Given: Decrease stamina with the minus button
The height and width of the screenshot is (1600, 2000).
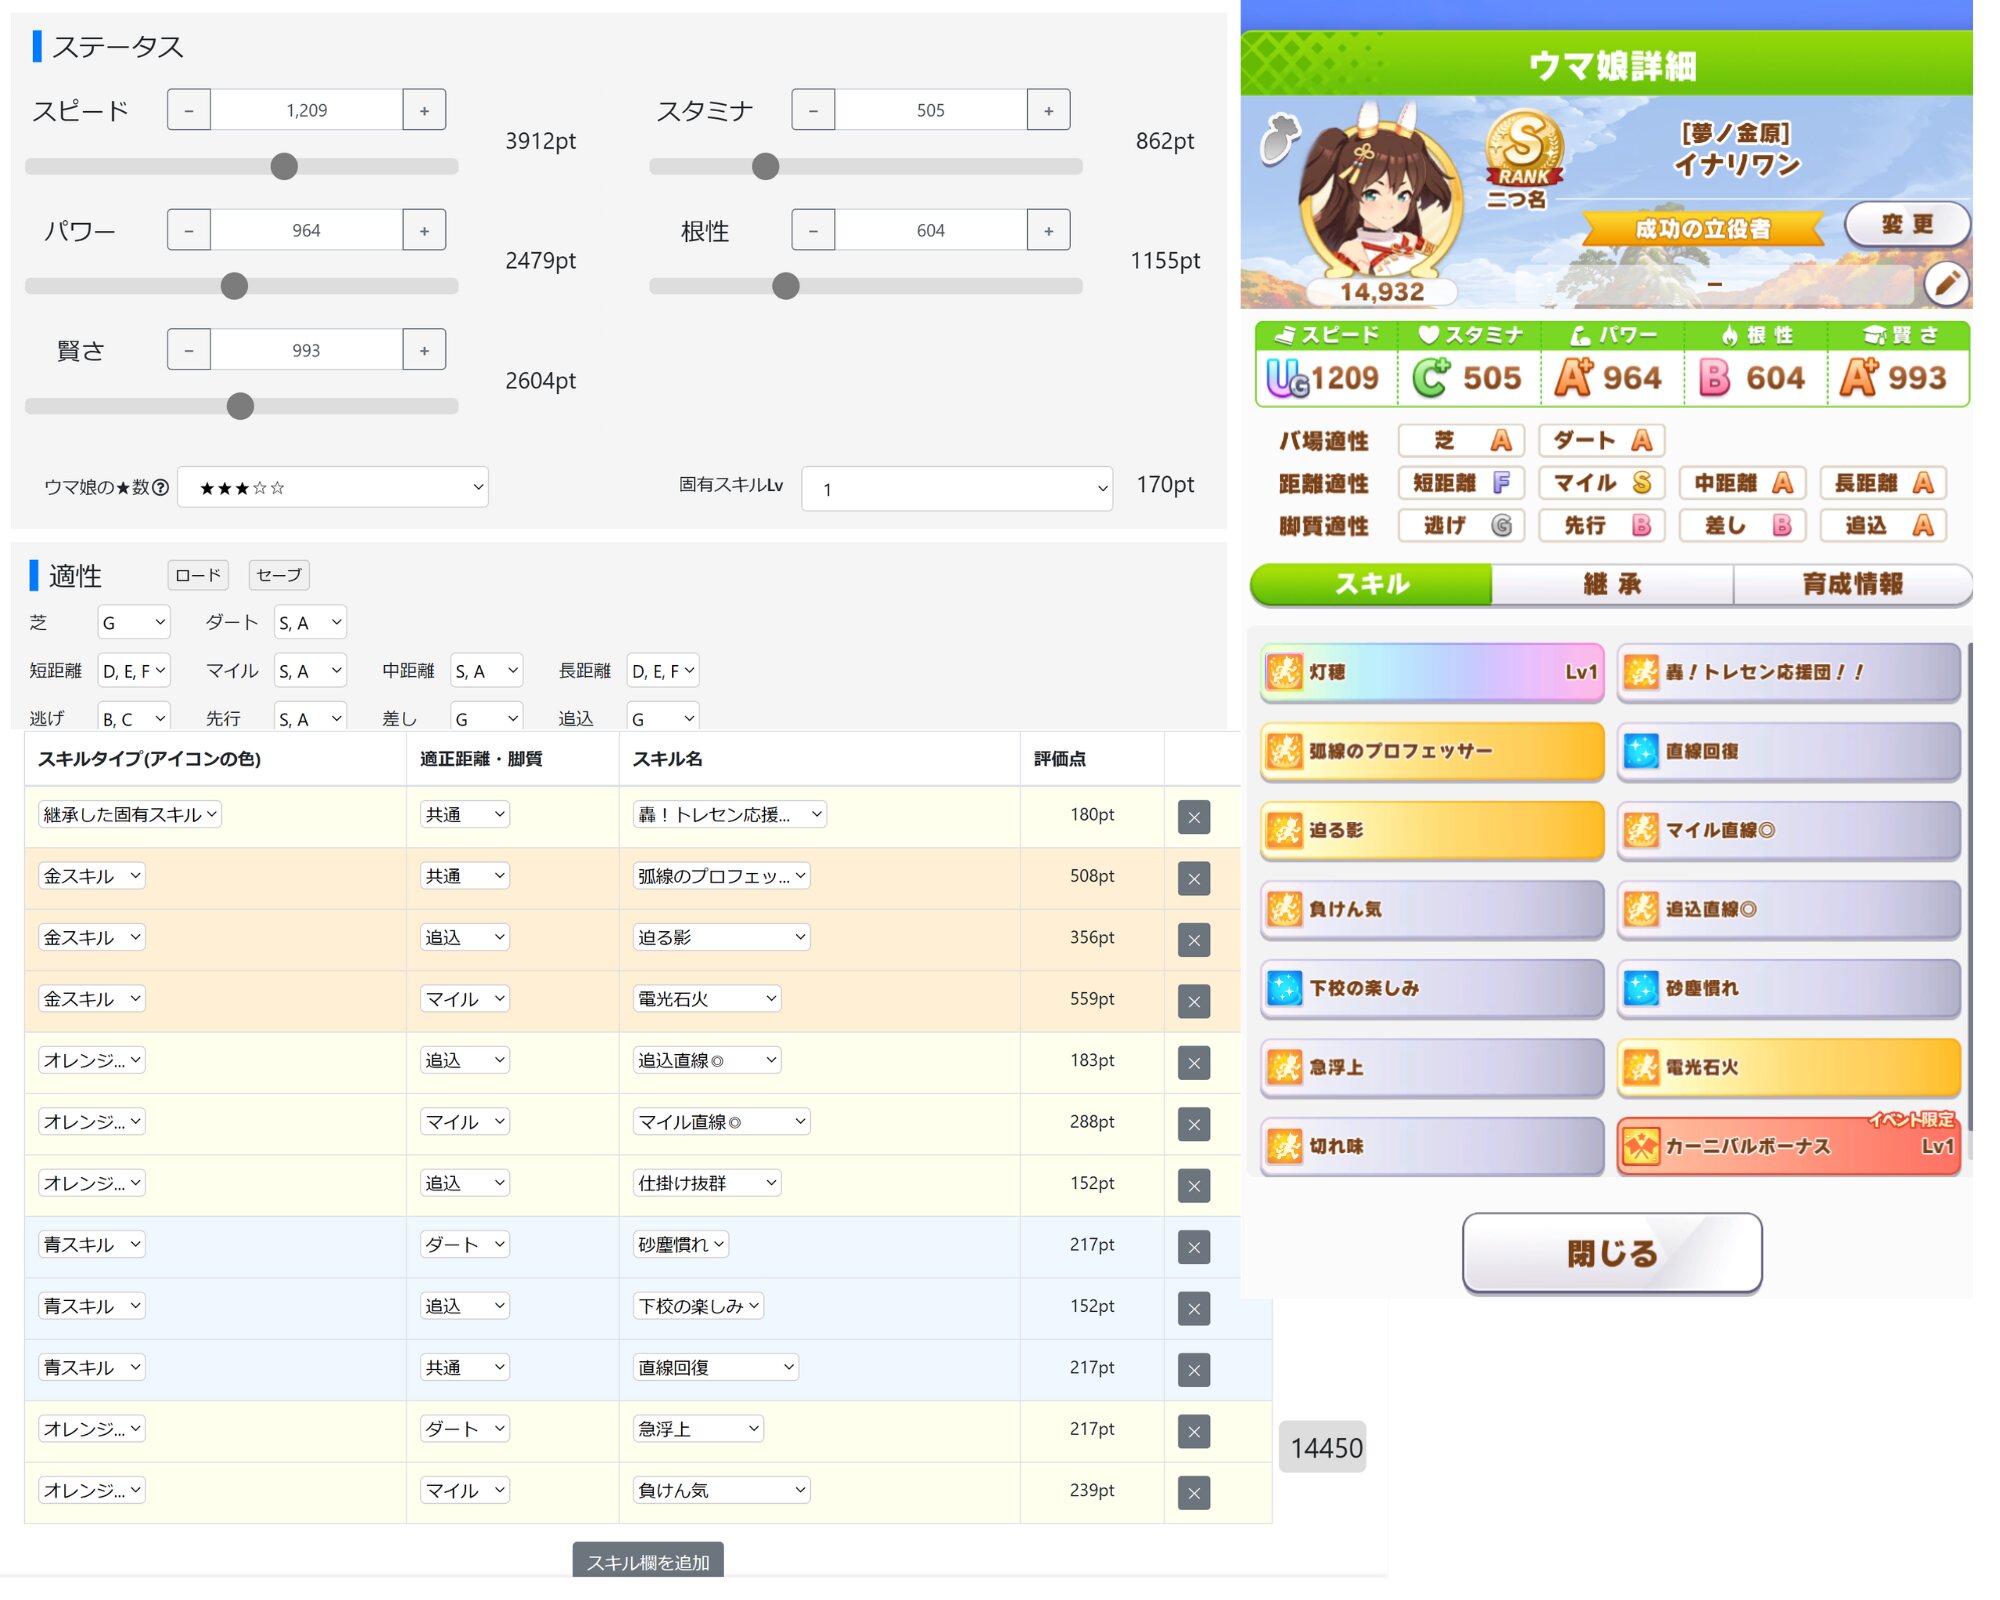Looking at the screenshot, I should tap(813, 110).
